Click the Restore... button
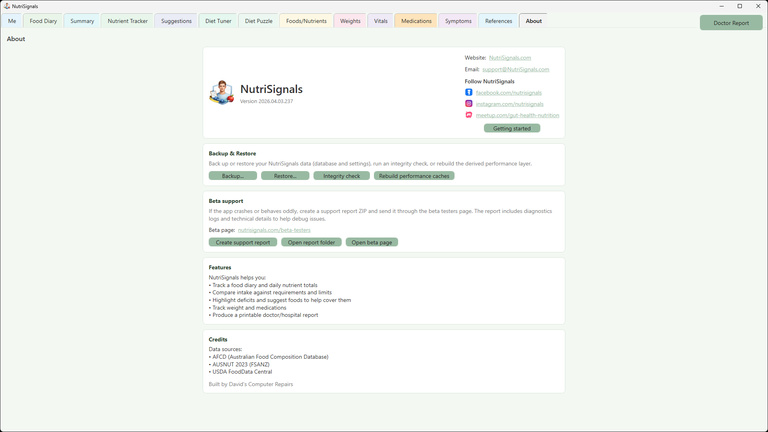The height and width of the screenshot is (432, 768). coord(285,176)
